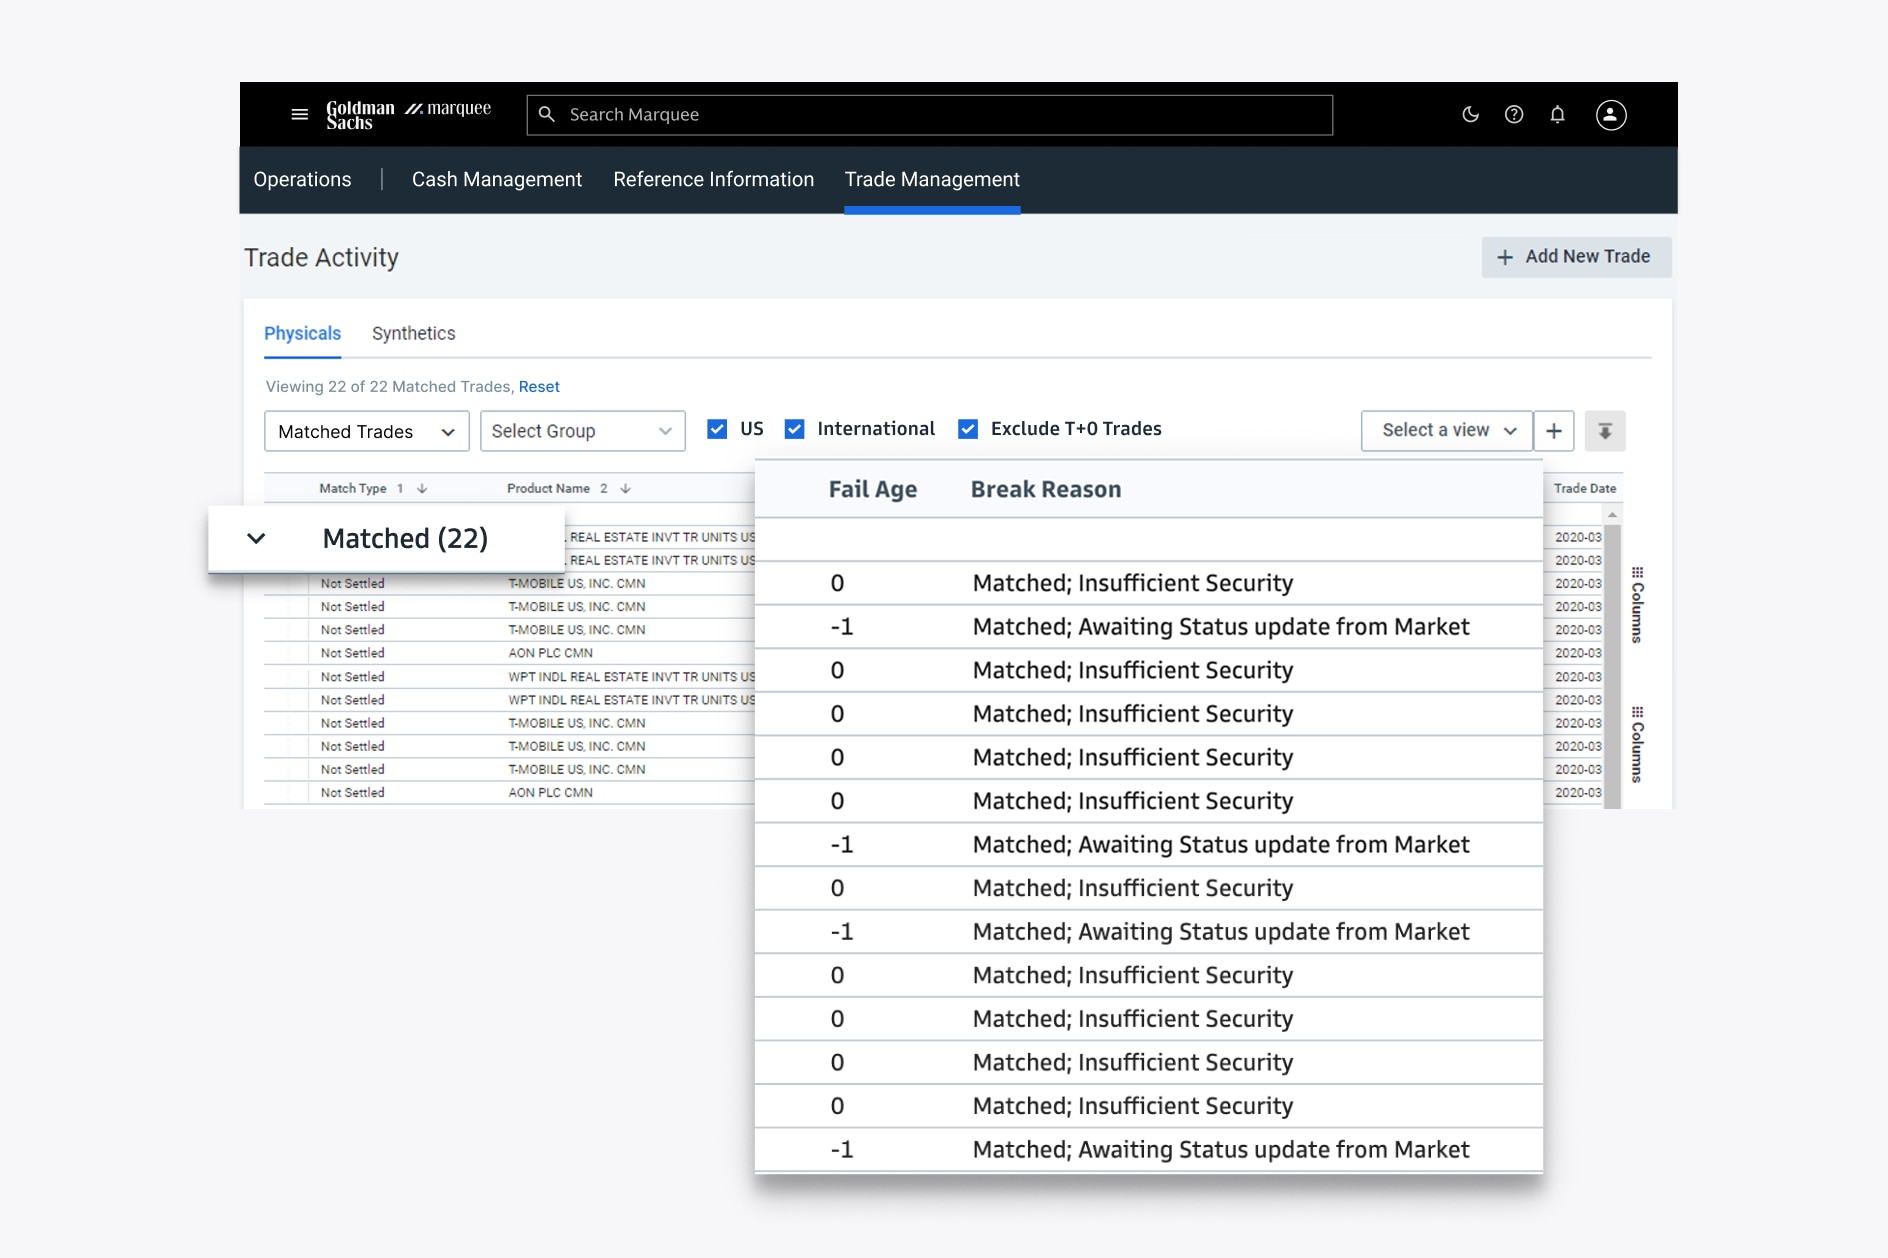
Task: Open the Matched Trades dropdown
Action: (367, 431)
